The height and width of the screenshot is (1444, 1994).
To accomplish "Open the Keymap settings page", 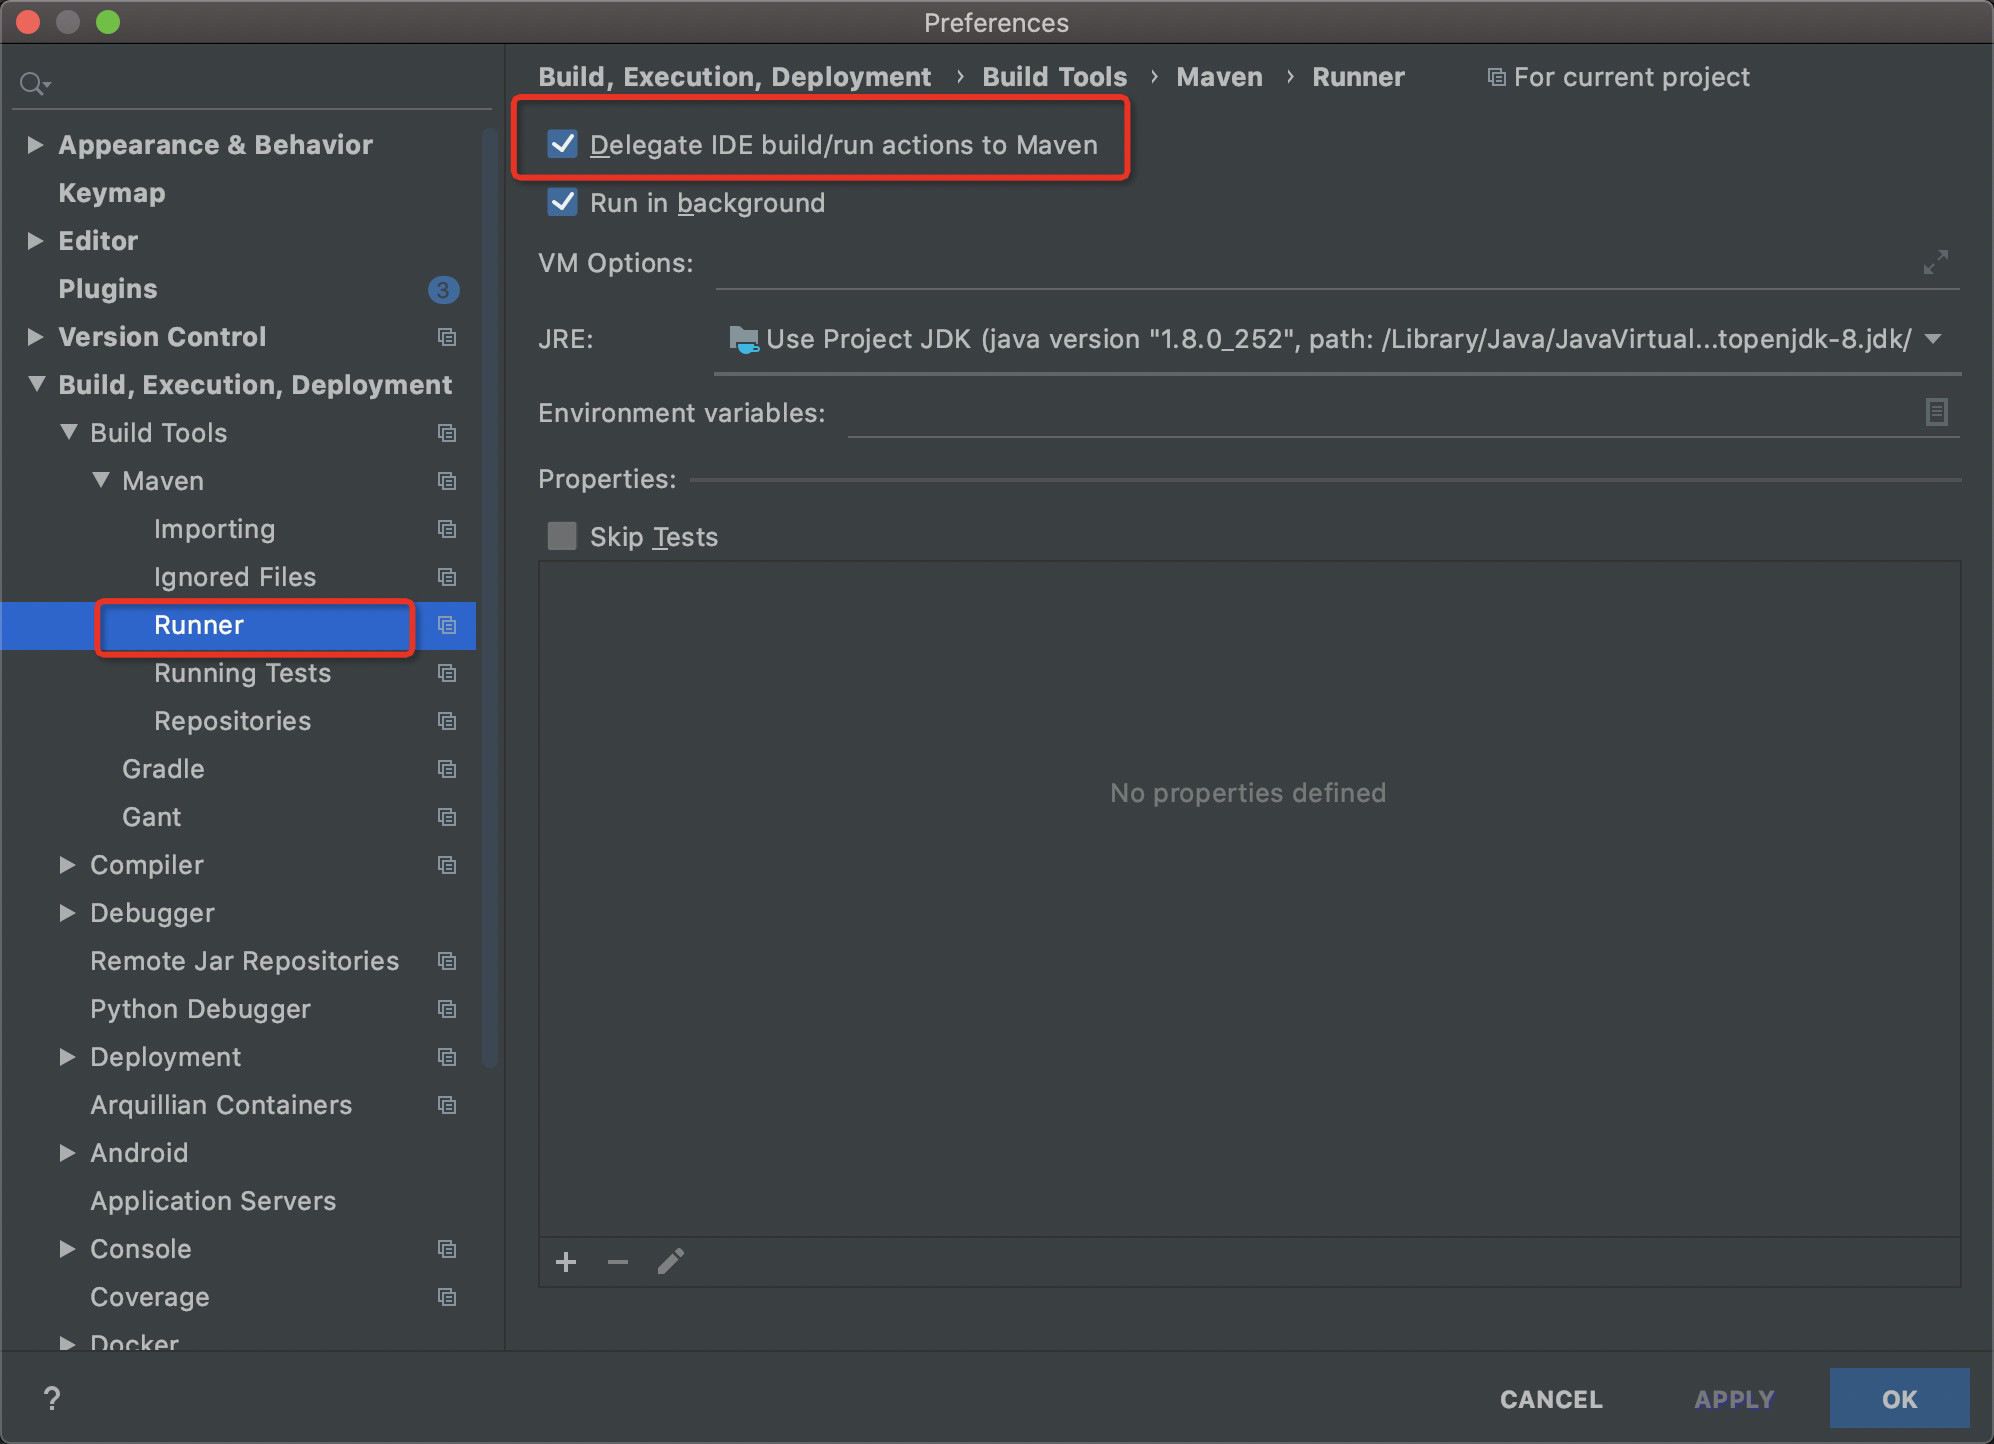I will point(111,193).
